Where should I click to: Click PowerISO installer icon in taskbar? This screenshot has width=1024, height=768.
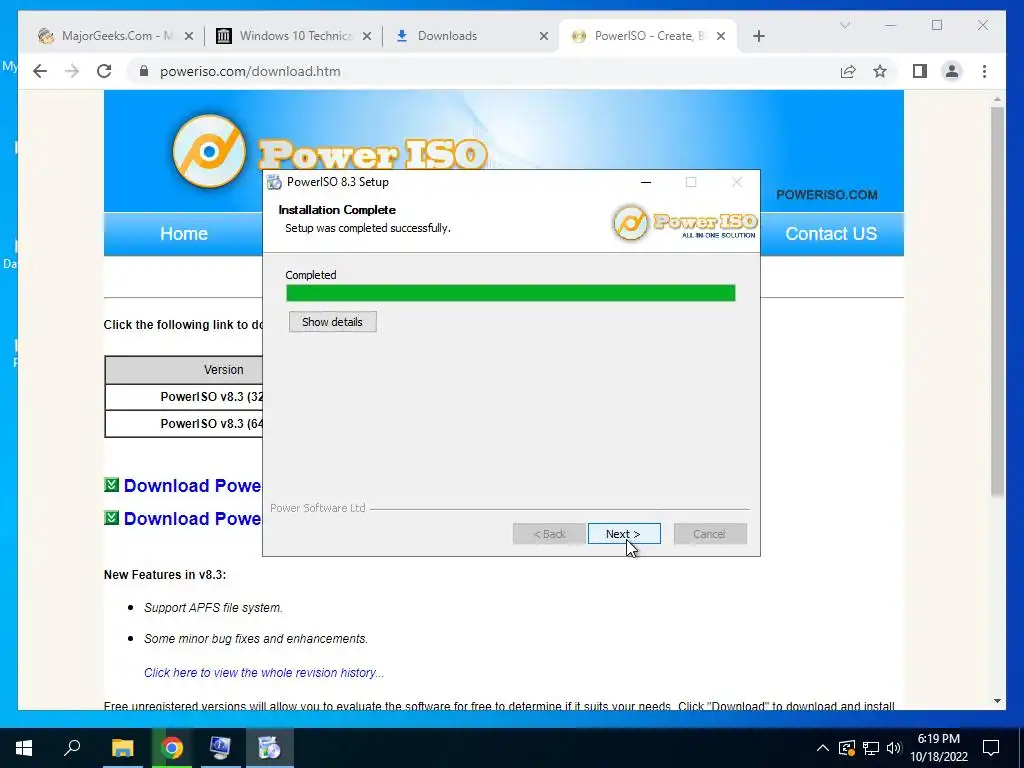269,748
